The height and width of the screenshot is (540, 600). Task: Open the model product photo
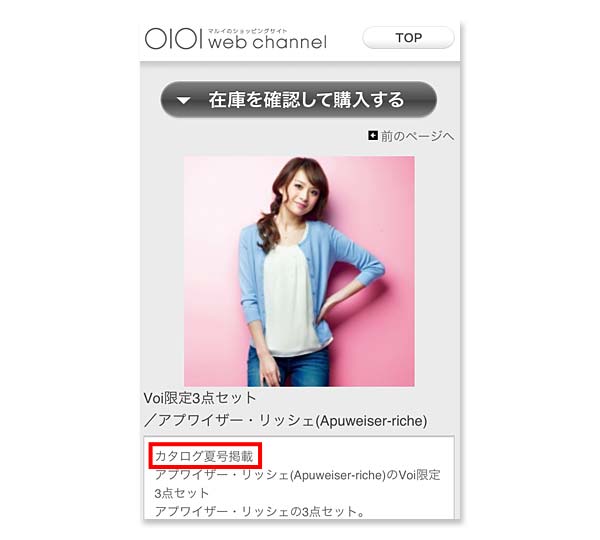click(x=299, y=271)
